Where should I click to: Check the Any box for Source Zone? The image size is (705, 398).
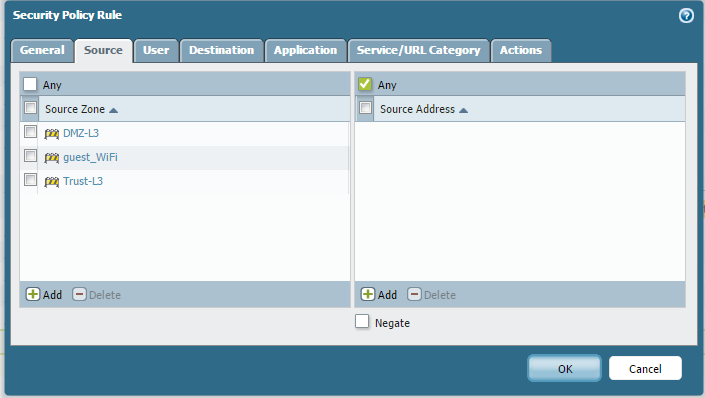(x=30, y=84)
